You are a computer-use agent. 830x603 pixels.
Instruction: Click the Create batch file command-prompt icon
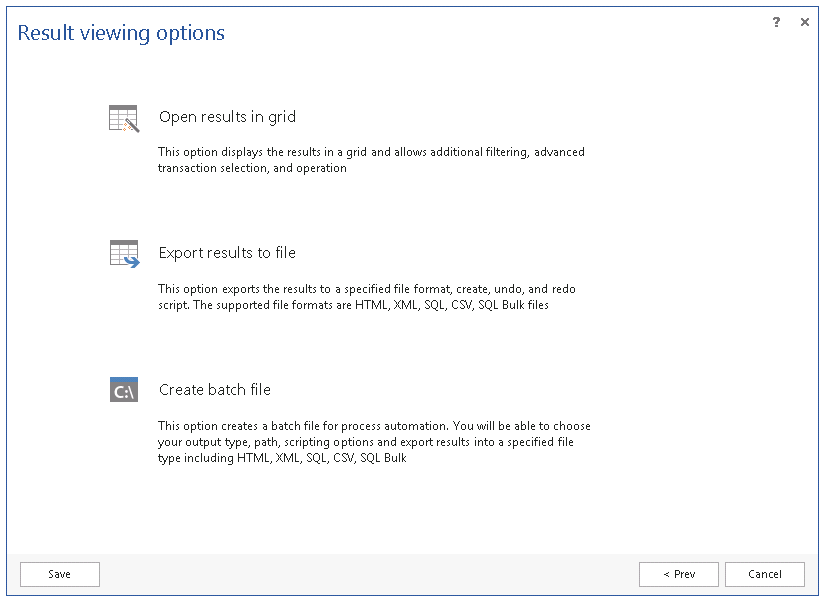click(123, 390)
